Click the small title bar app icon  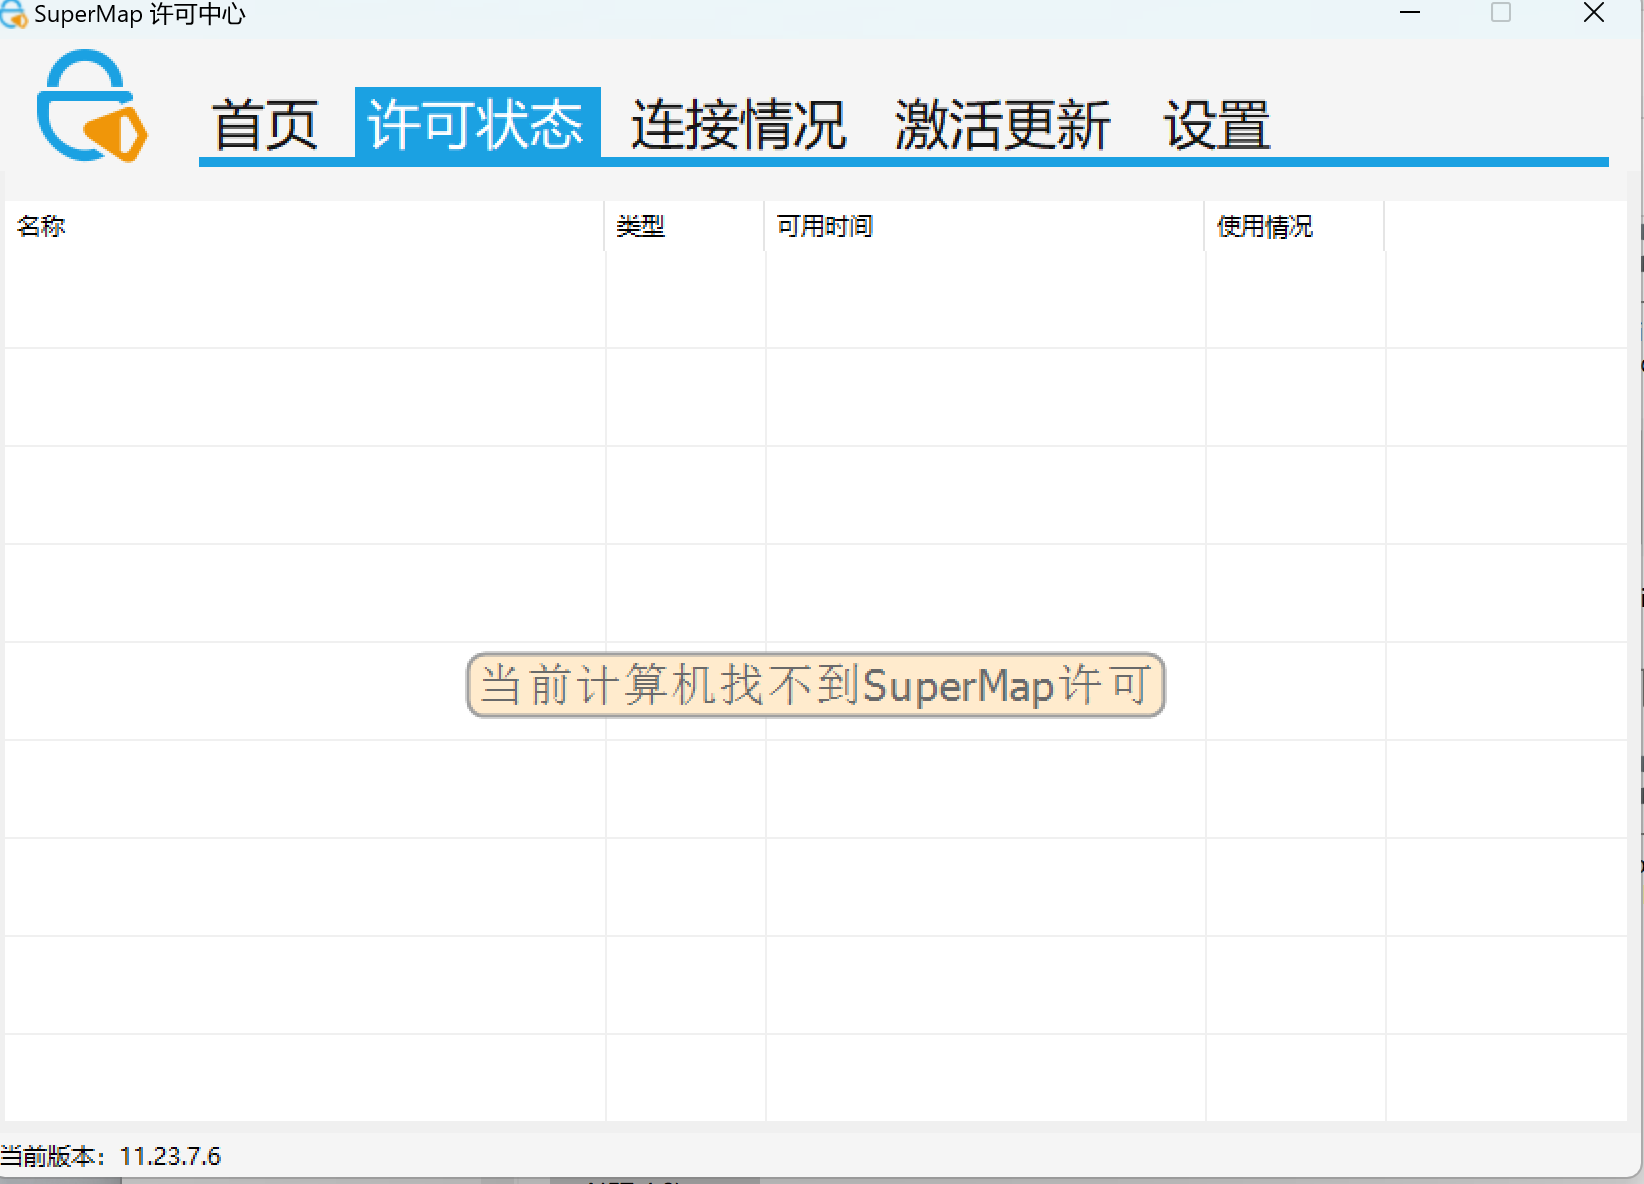14,14
